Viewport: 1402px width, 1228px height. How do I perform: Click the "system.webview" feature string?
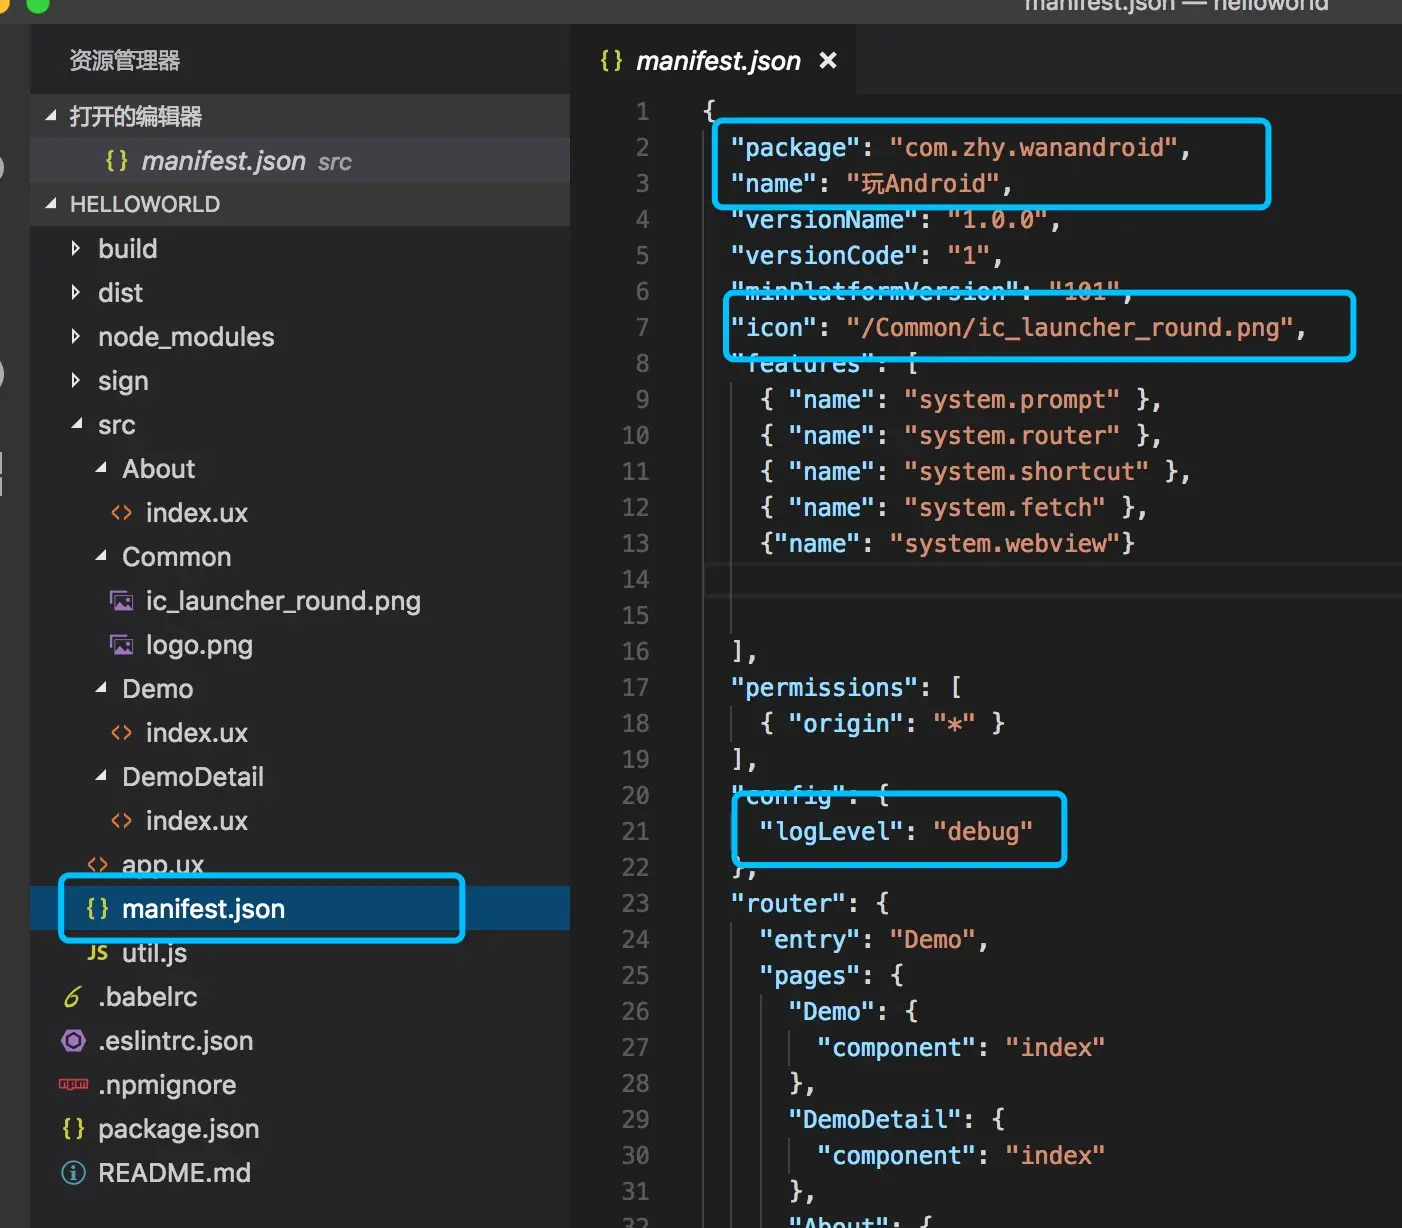coord(1004,544)
